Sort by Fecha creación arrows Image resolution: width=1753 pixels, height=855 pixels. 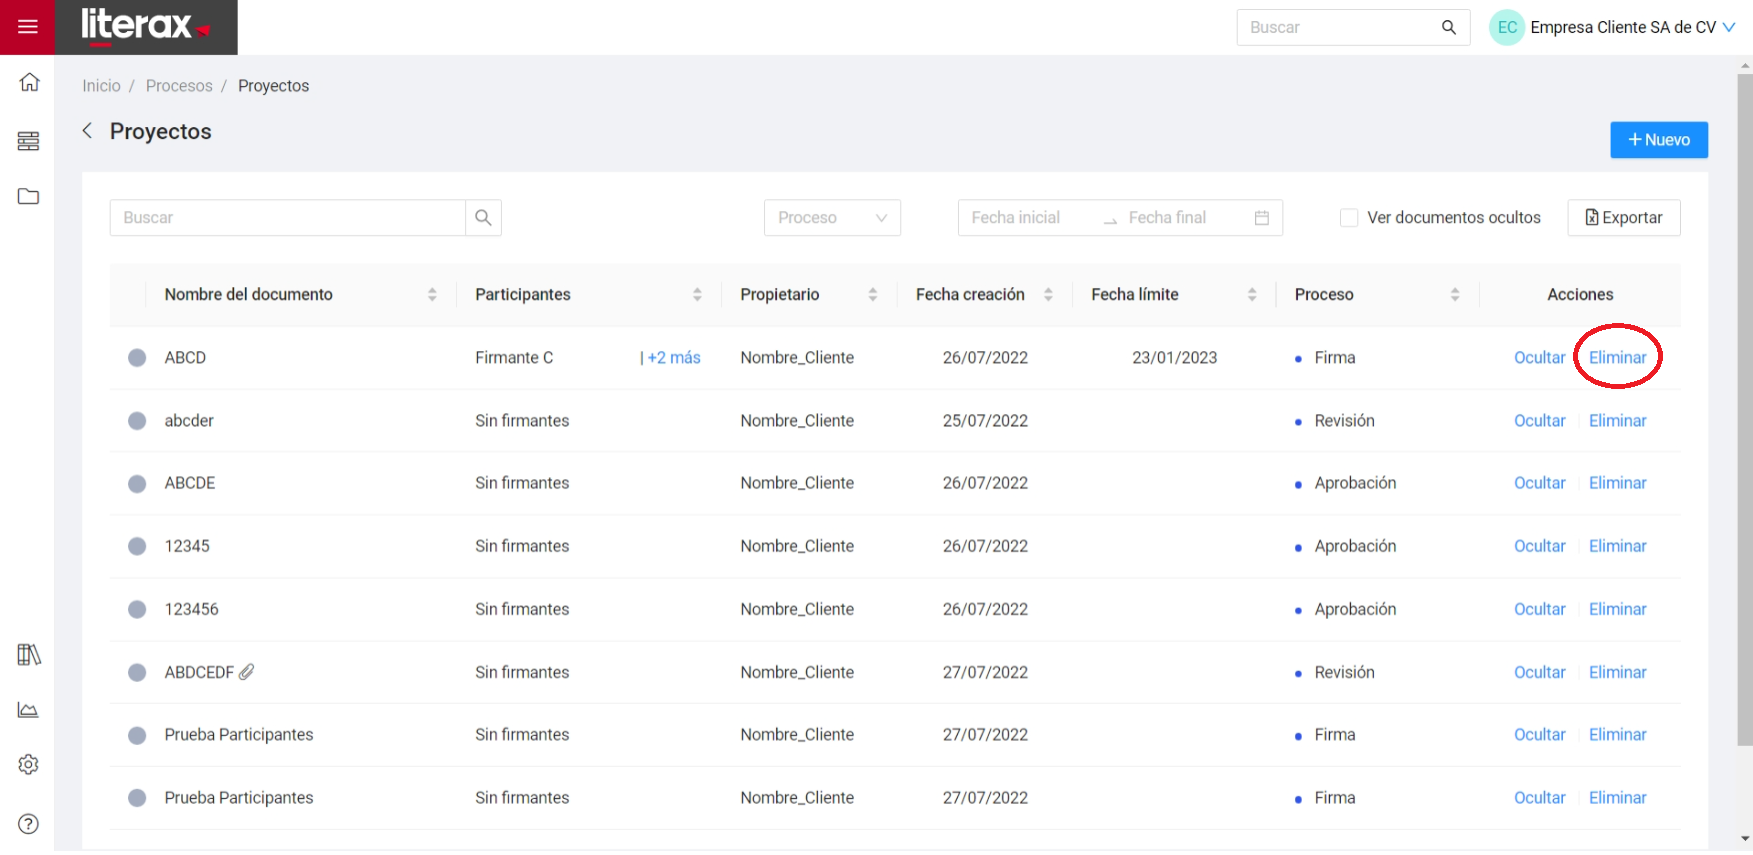click(1048, 294)
